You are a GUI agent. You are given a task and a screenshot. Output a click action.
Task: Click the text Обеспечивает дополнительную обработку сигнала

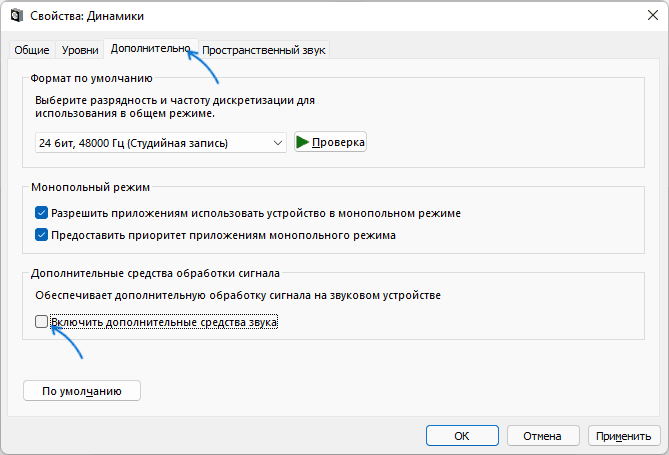[238, 295]
